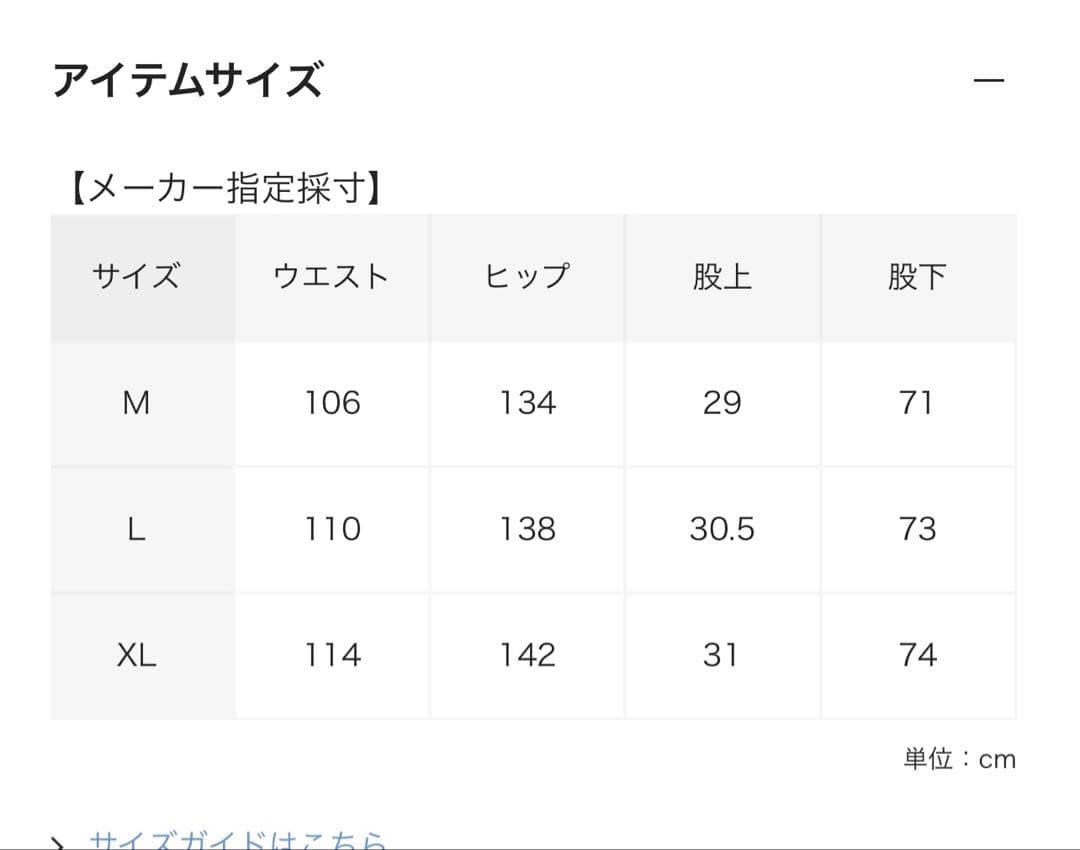1080x850 pixels.
Task: Click the 【メーカー指定採寸】 label
Action: [x=225, y=185]
